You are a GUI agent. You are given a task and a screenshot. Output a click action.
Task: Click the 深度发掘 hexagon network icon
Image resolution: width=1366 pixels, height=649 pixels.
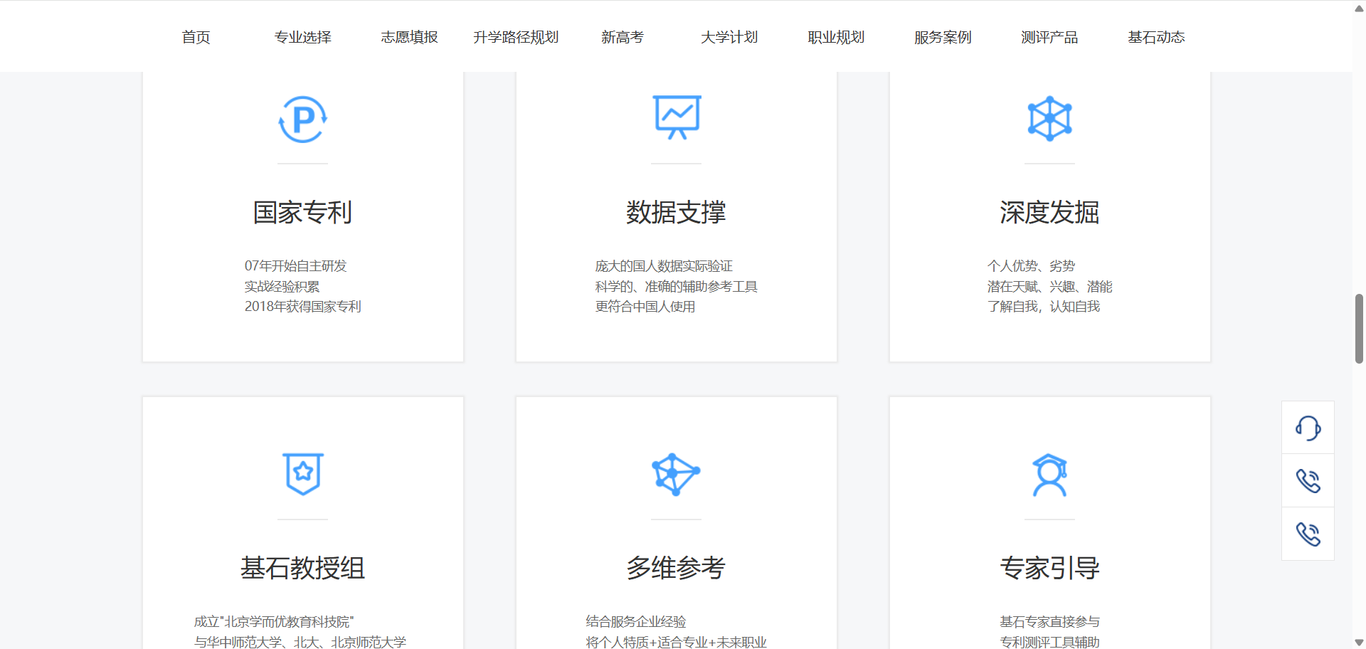pos(1049,118)
